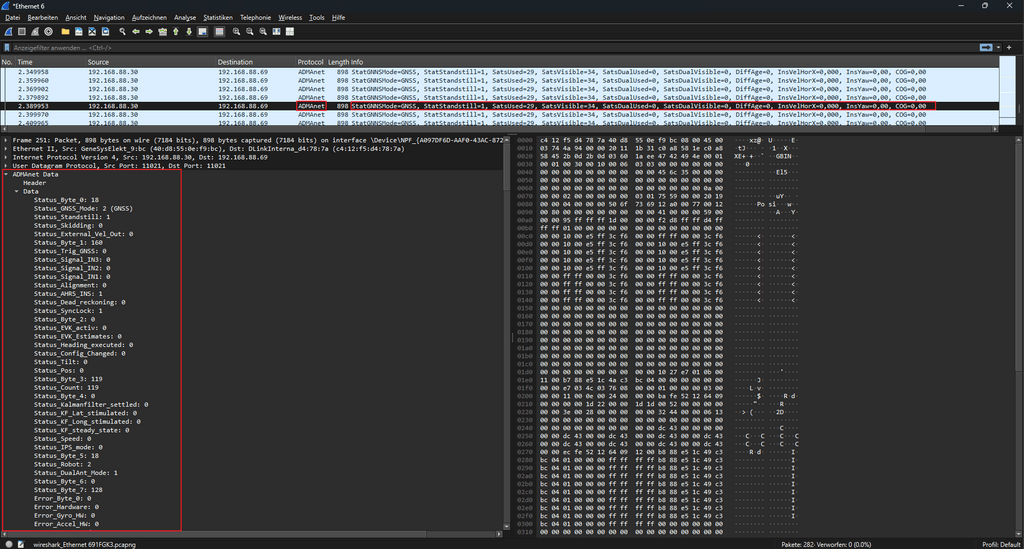Stop the running packet capture
Viewport: 1024px width, 549px height.
(x=21, y=32)
